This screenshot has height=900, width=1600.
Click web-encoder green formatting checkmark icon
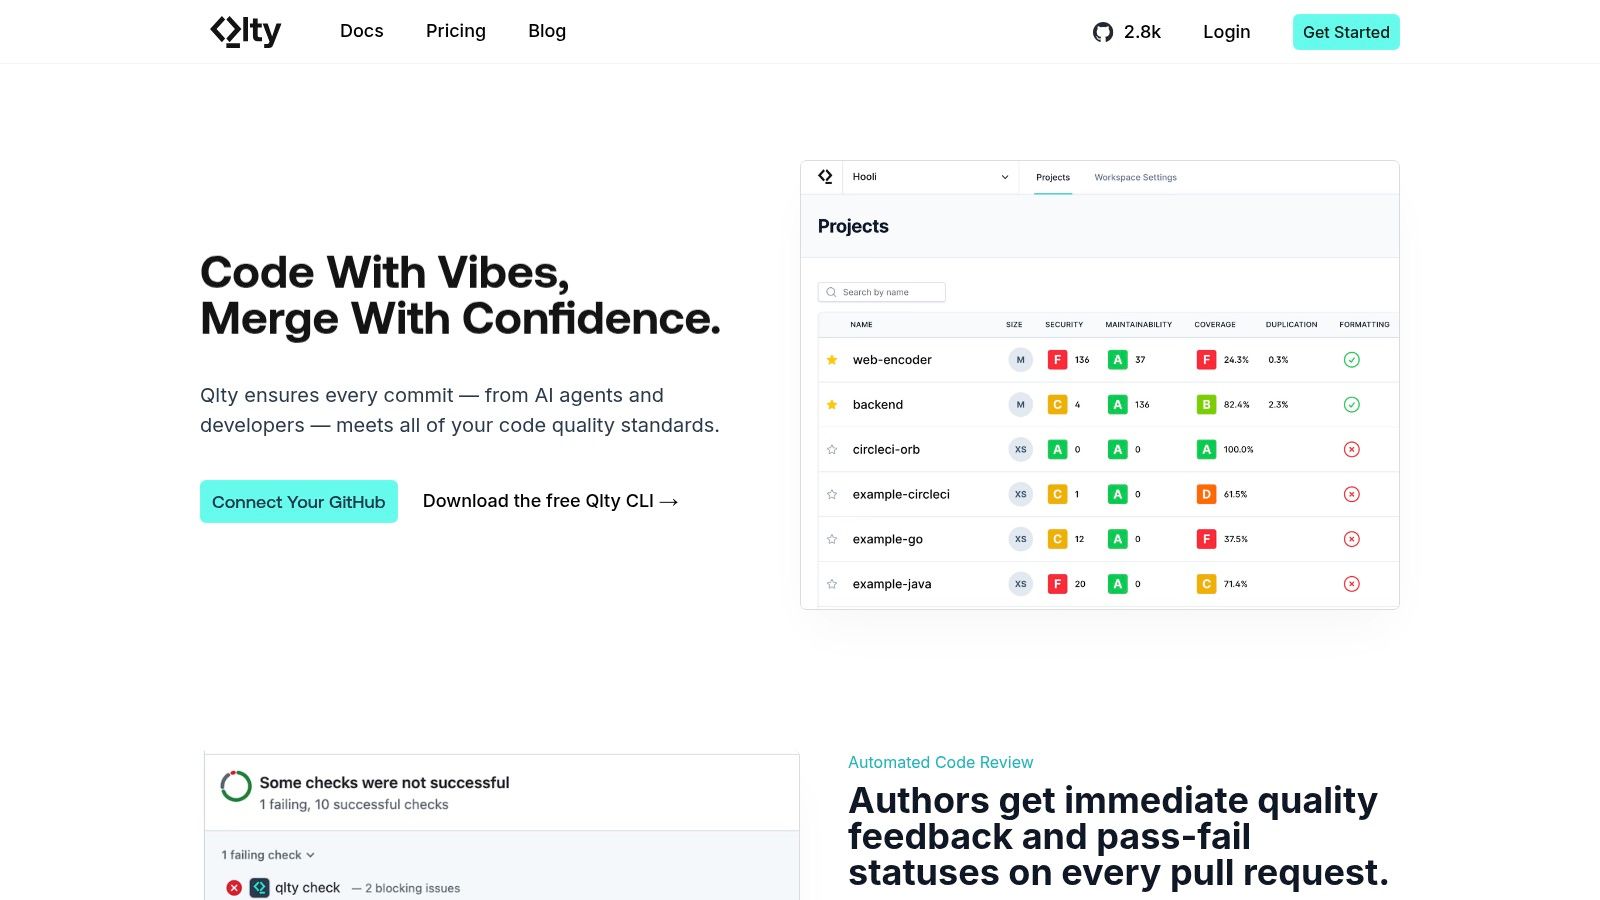coord(1352,360)
